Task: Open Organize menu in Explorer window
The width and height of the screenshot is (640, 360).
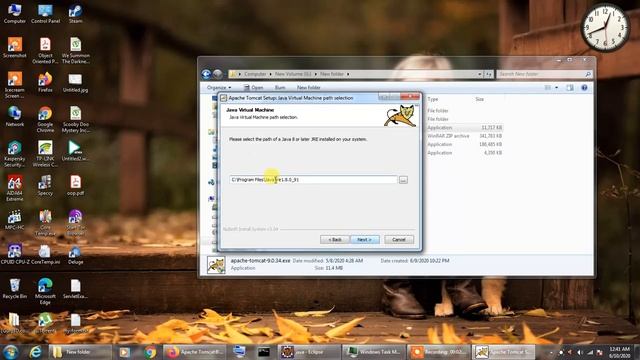Action: click(x=219, y=88)
